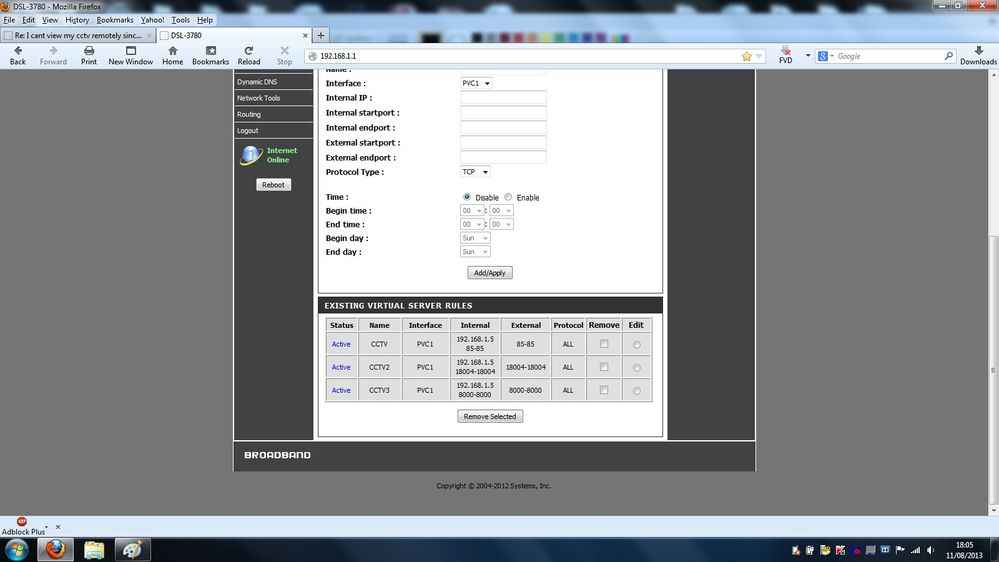Screen dimensions: 999x562
Task: Click the volume tray icon
Action: [930, 550]
